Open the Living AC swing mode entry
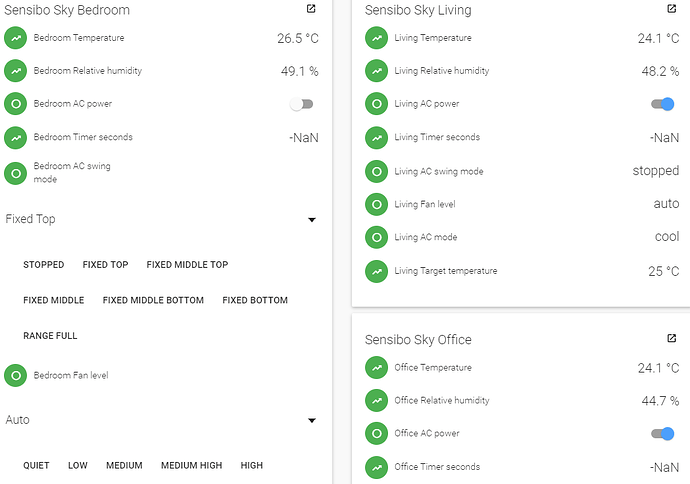The width and height of the screenshot is (690, 484). click(522, 171)
